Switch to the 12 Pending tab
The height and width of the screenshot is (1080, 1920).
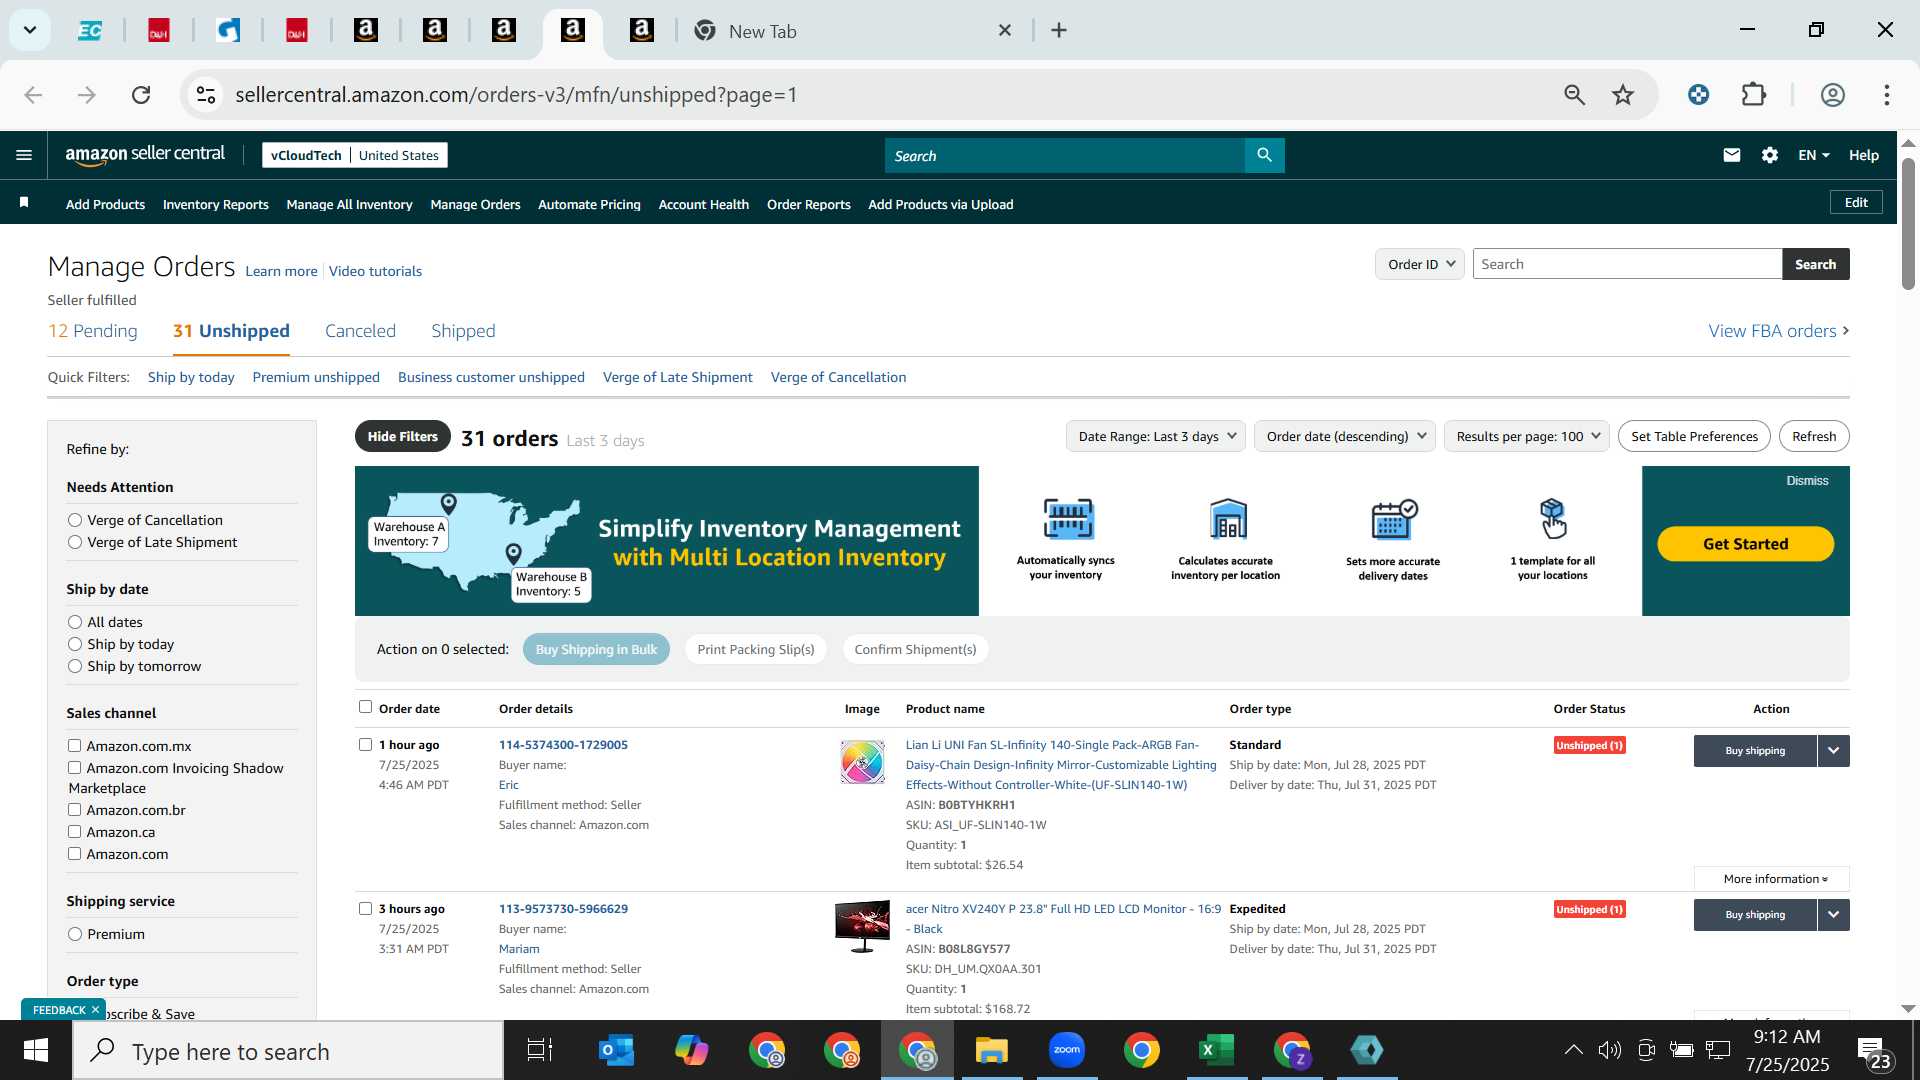[93, 331]
